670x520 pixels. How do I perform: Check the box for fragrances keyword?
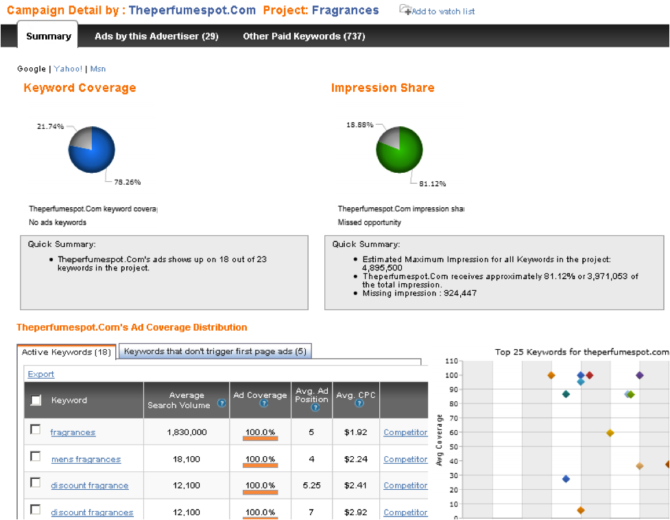pos(35,429)
